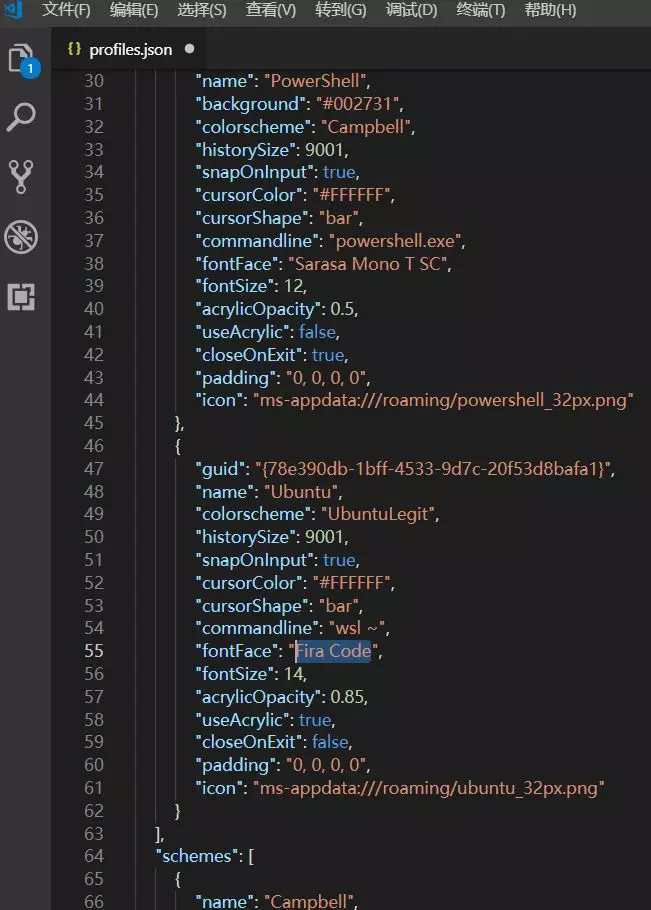Open the Search view in activity bar
The width and height of the screenshot is (651, 910).
tap(21, 118)
